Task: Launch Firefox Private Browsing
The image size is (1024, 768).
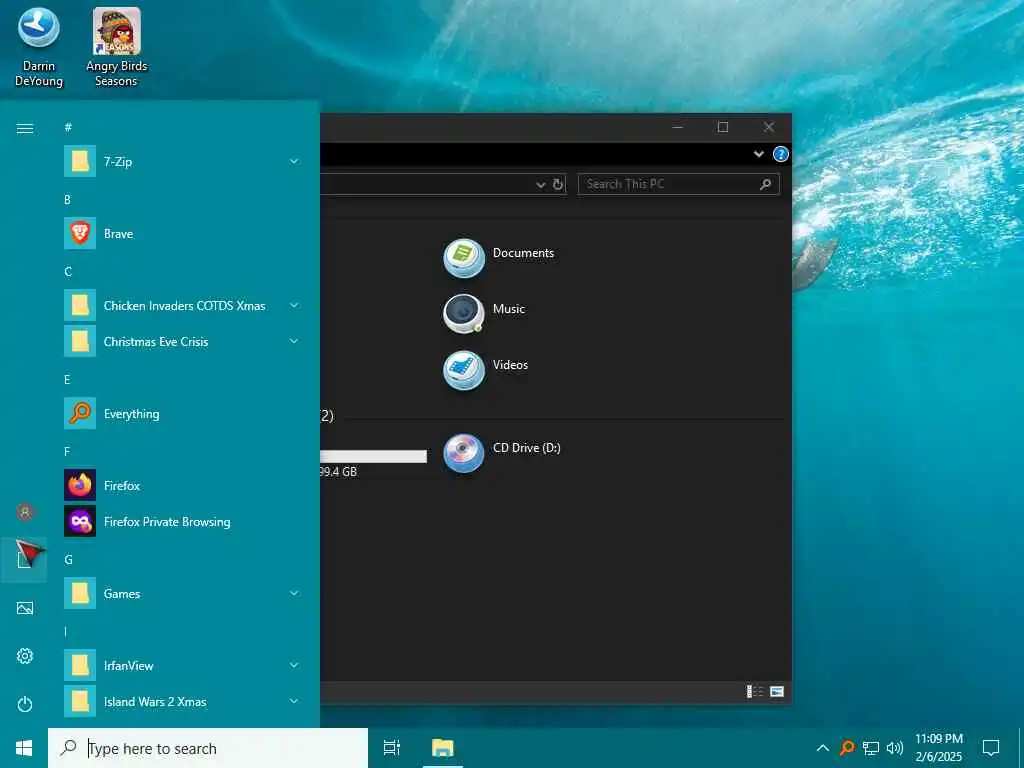Action: click(182, 522)
